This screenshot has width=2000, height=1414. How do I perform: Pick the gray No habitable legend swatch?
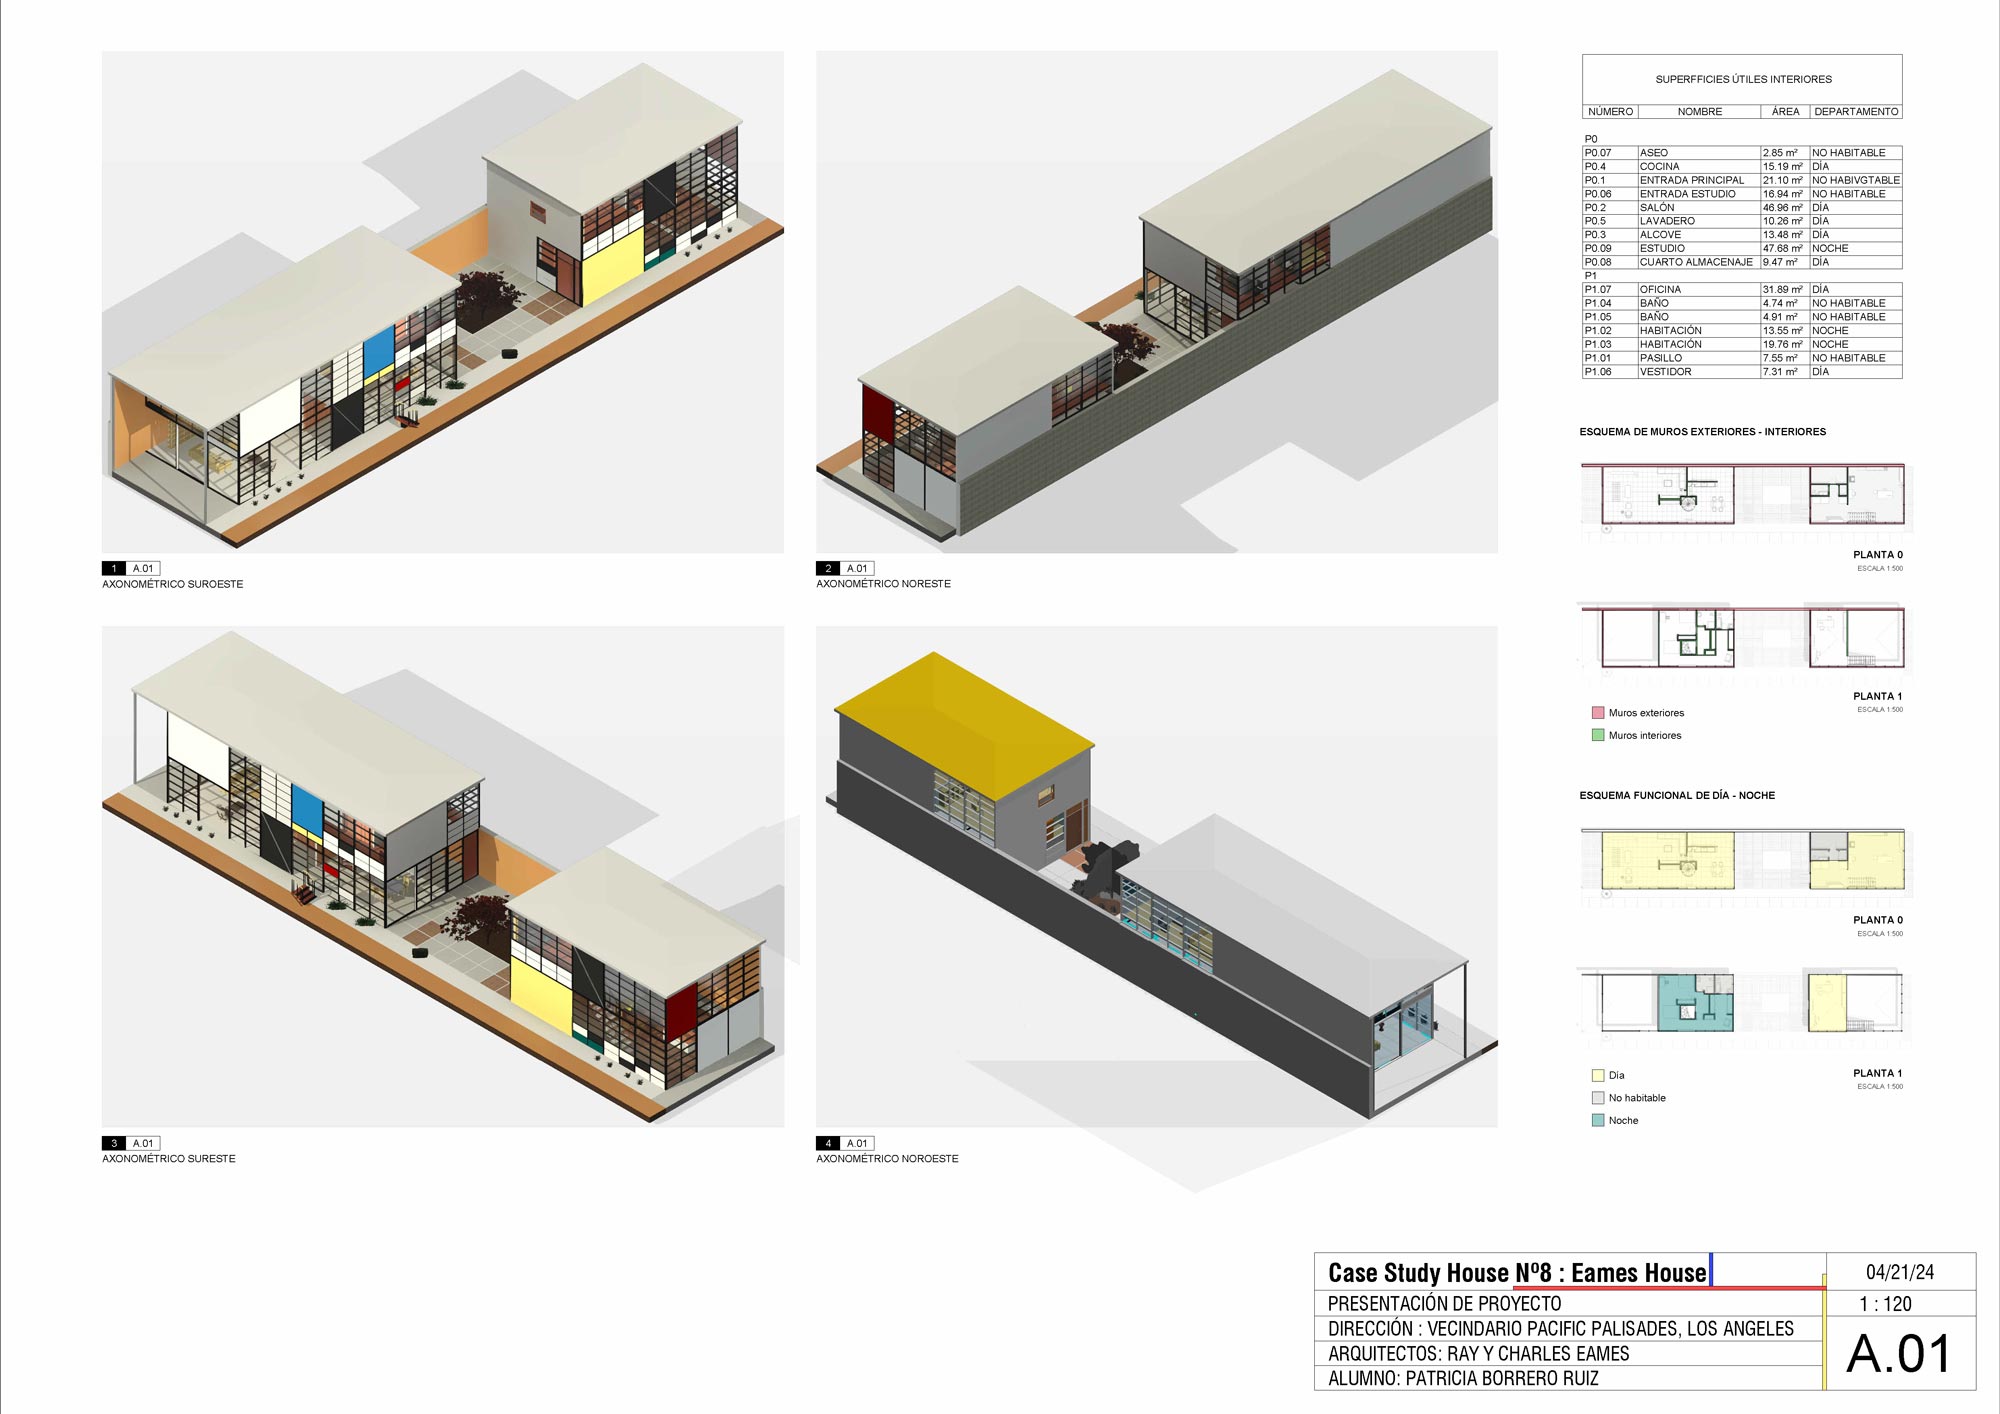1598,1098
